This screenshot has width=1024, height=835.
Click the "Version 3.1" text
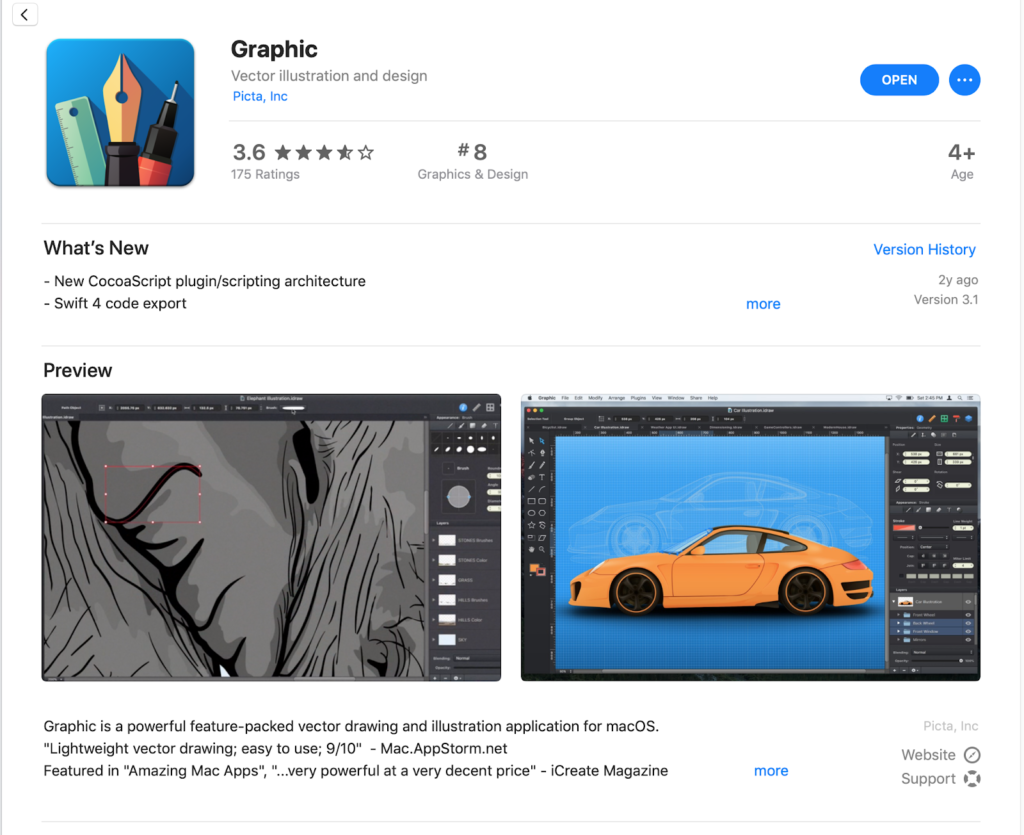946,300
